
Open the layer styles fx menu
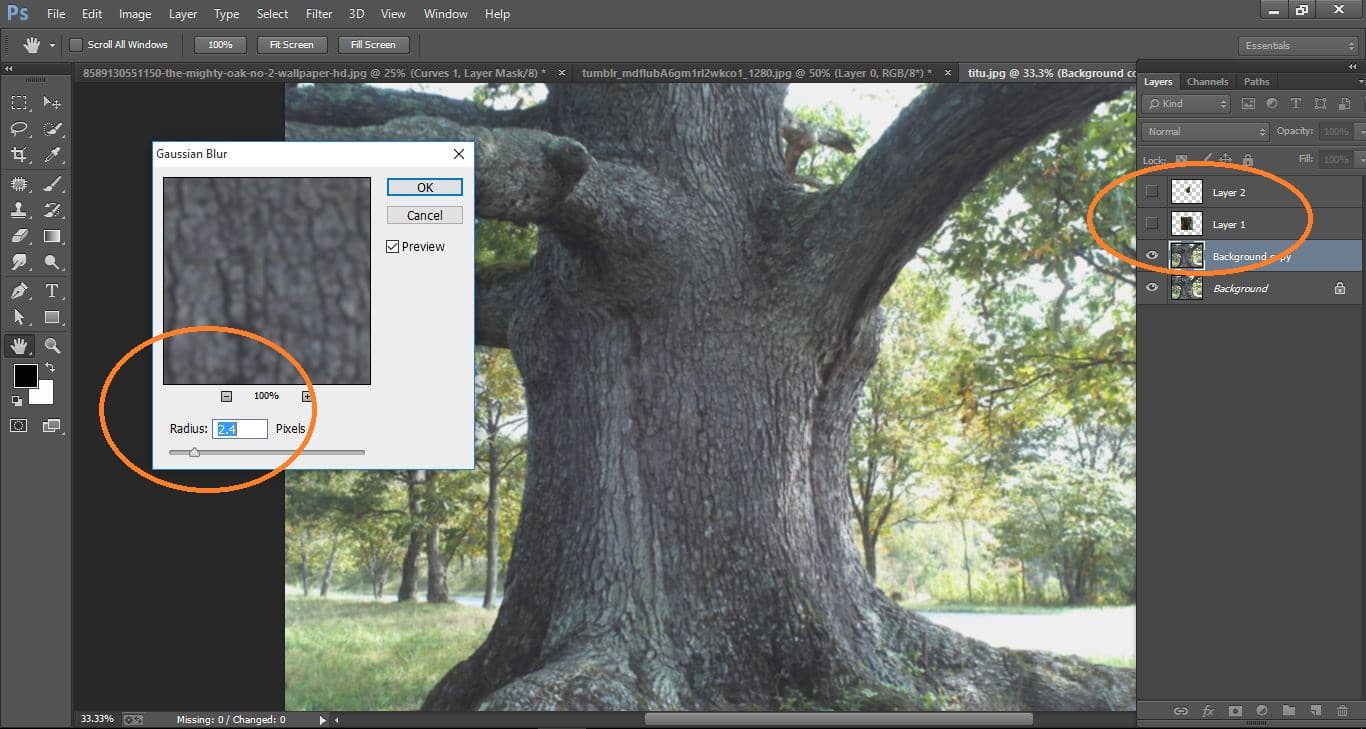pos(1208,711)
